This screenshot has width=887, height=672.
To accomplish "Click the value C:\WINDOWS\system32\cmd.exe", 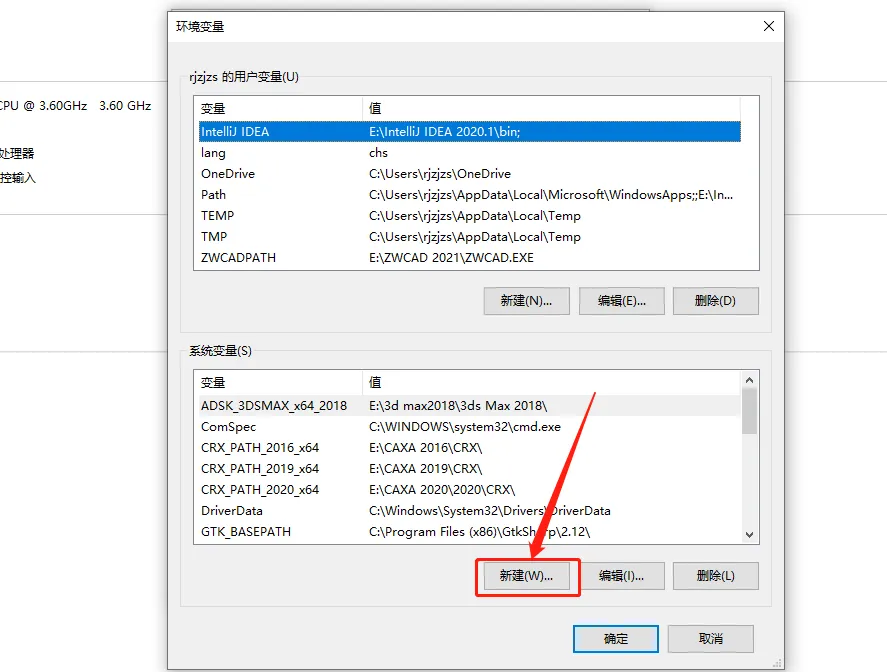I will click(464, 427).
